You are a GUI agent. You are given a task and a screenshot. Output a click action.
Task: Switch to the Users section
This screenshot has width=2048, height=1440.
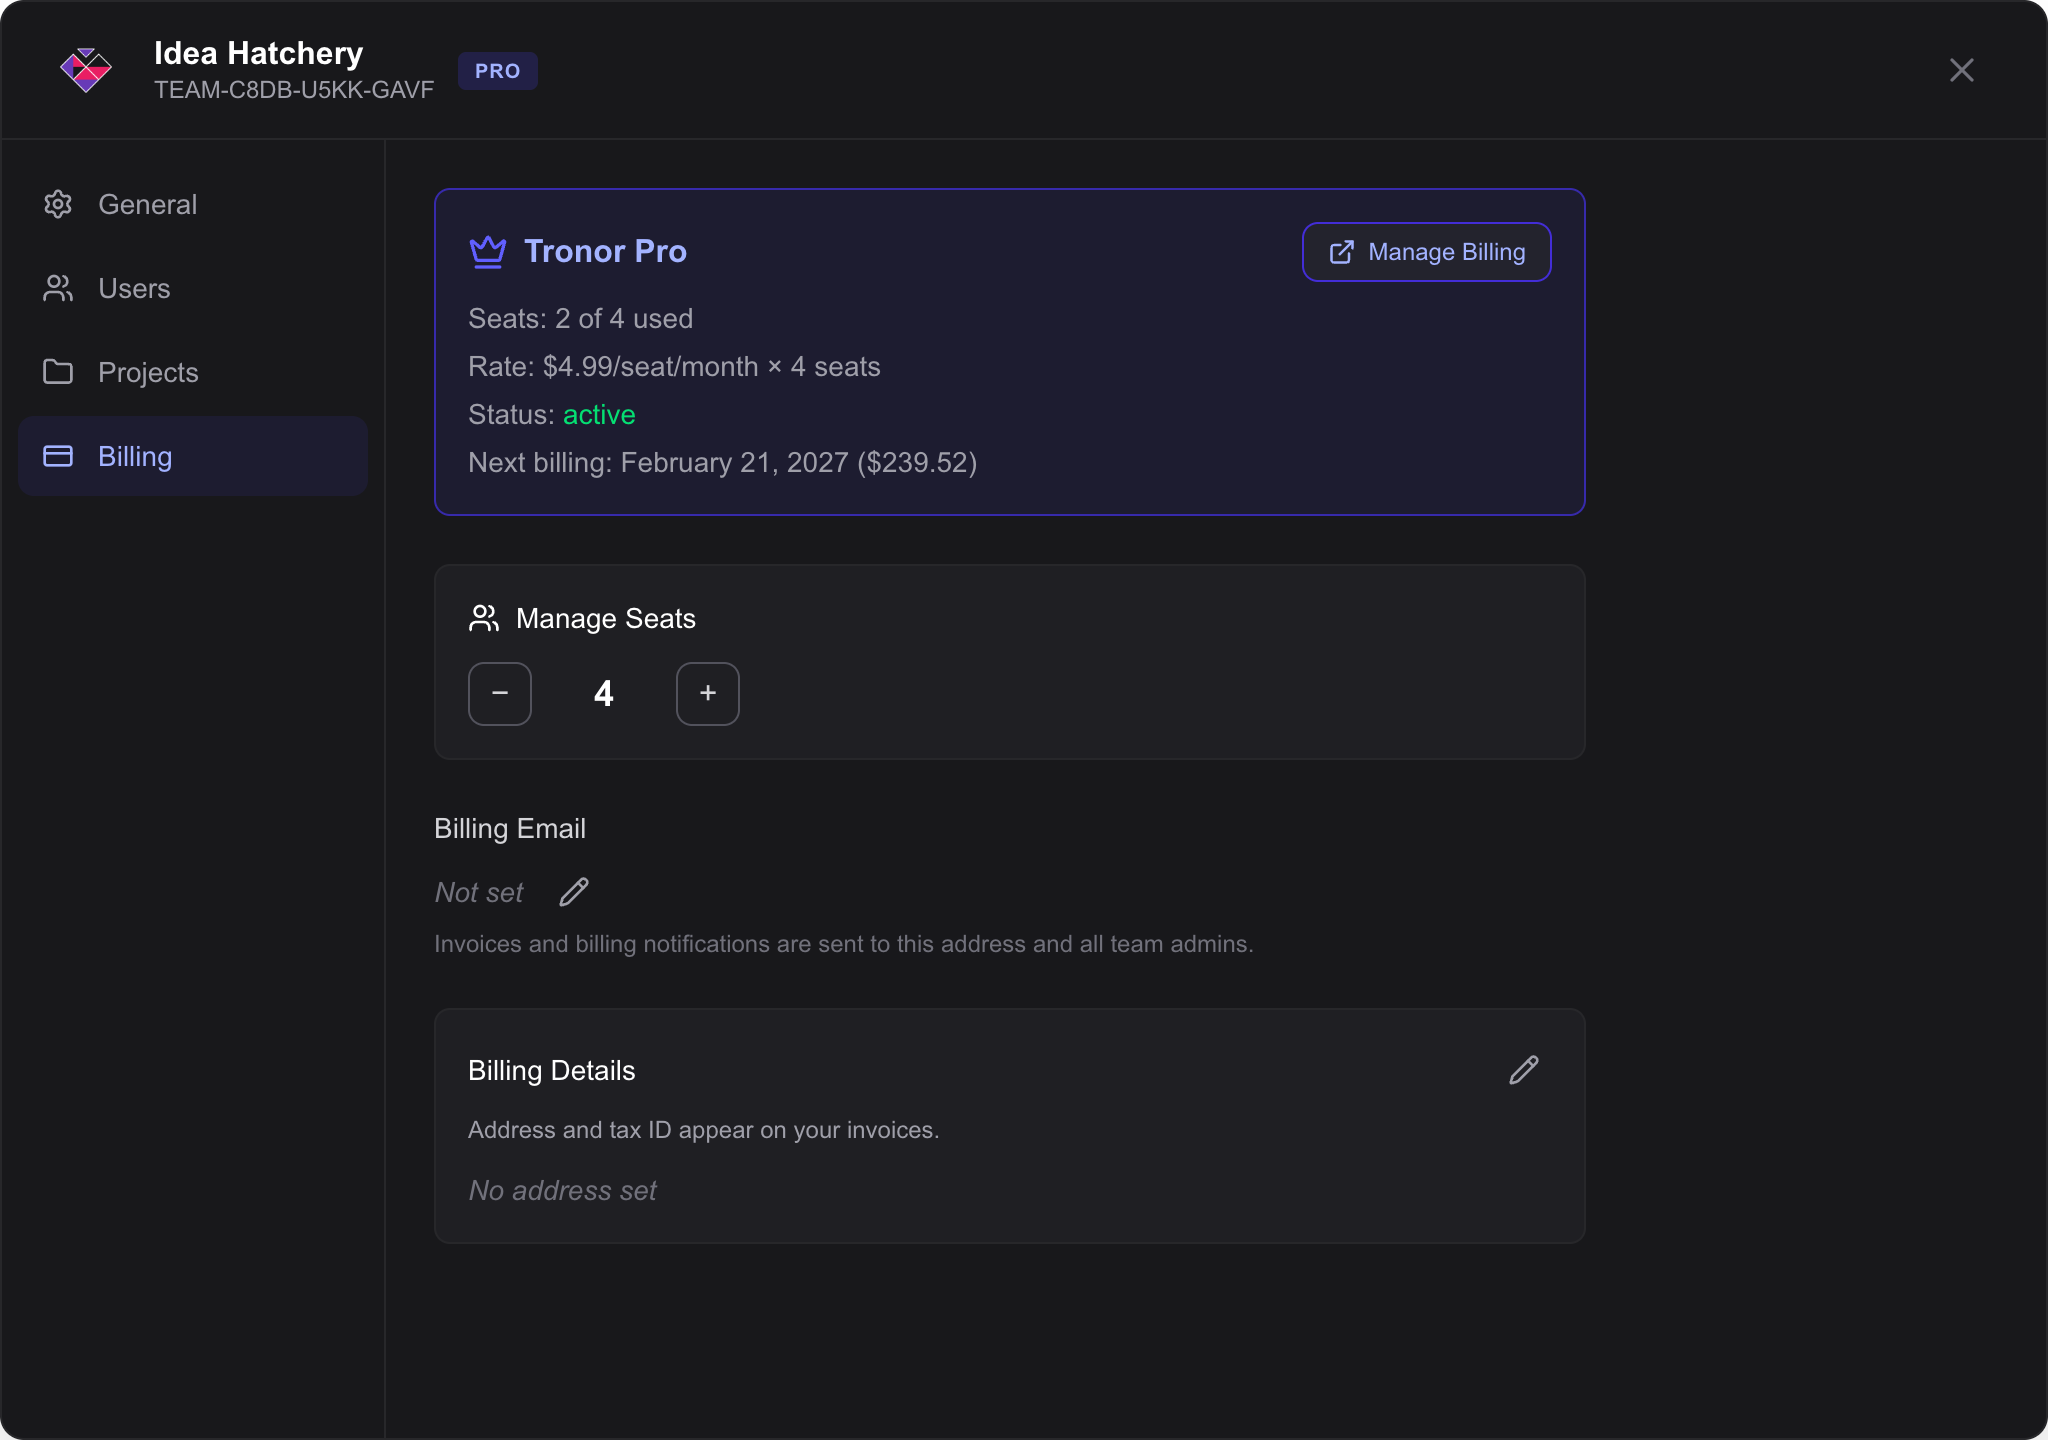click(x=134, y=288)
